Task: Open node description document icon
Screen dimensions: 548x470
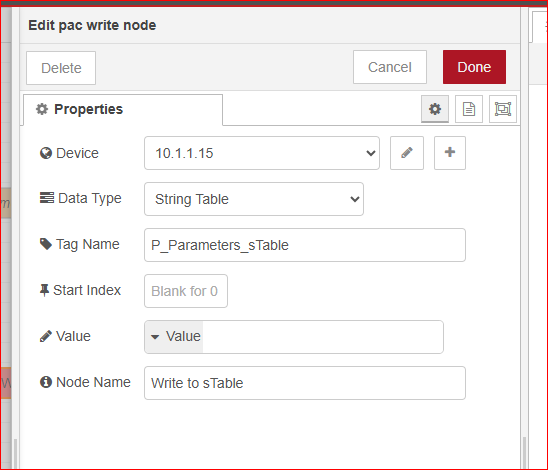Action: pos(469,109)
